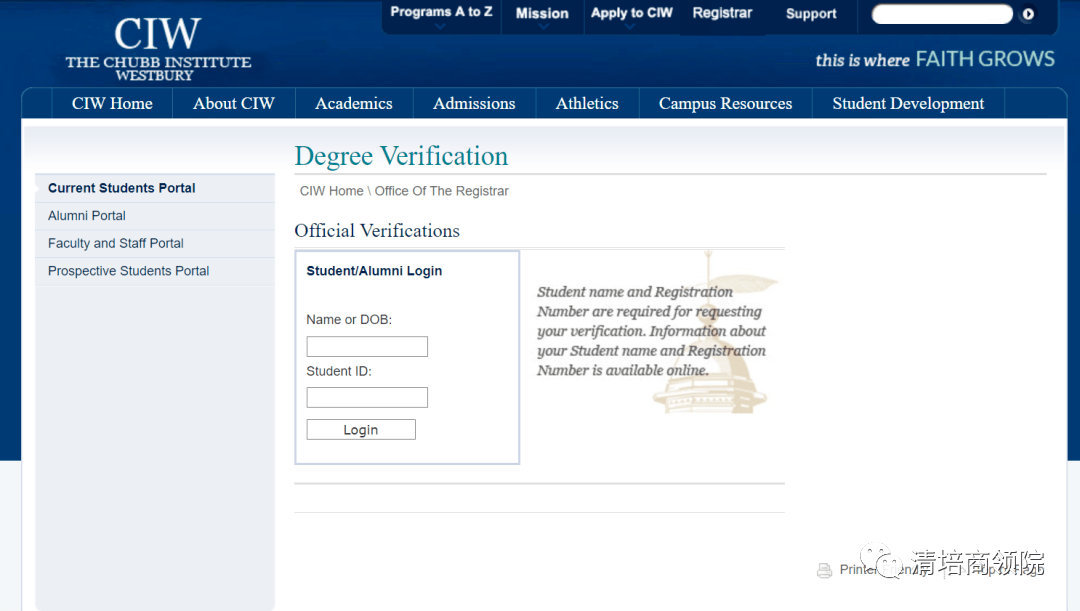Viewport: 1080px width, 611px height.
Task: Open the Admissions navigation tab
Action: coord(474,103)
